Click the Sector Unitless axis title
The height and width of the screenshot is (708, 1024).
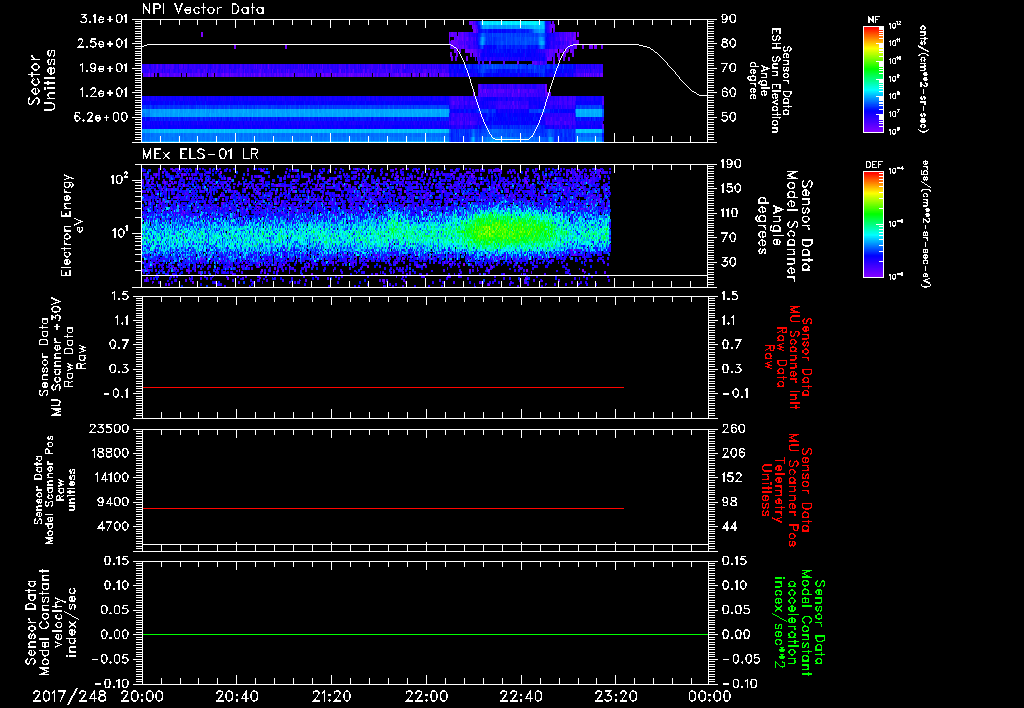pyautogui.click(x=42, y=80)
